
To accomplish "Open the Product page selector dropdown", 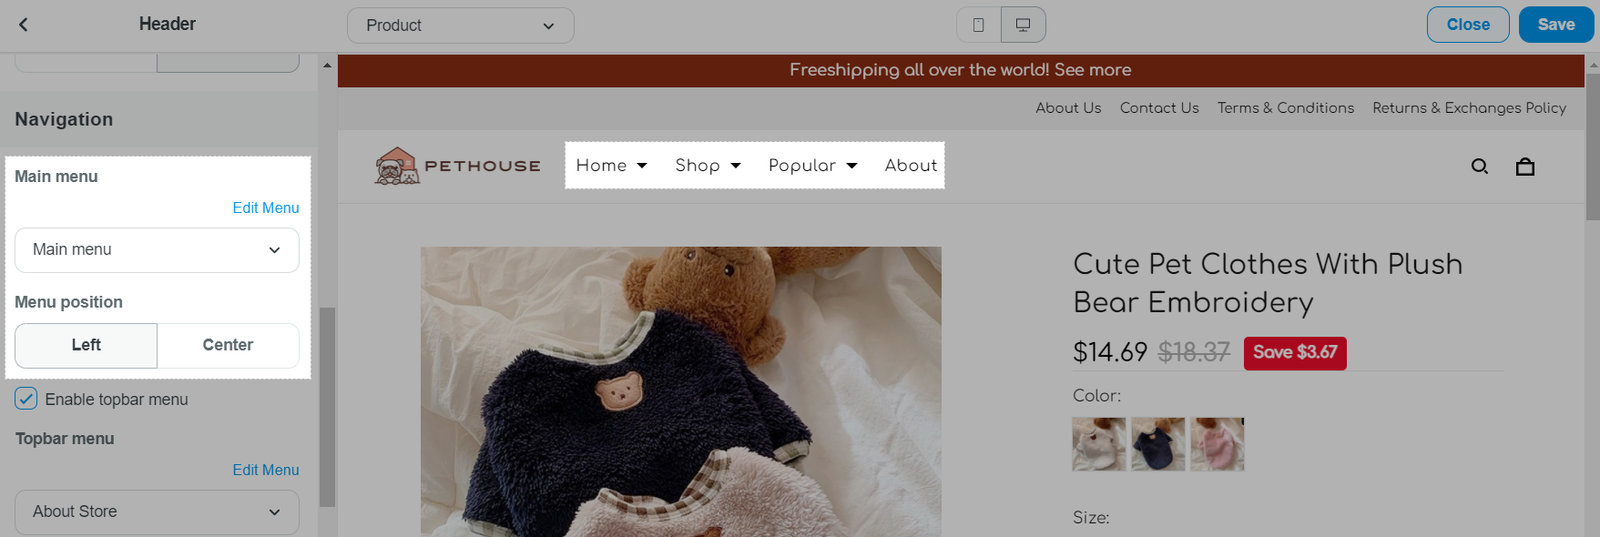I will coord(460,25).
